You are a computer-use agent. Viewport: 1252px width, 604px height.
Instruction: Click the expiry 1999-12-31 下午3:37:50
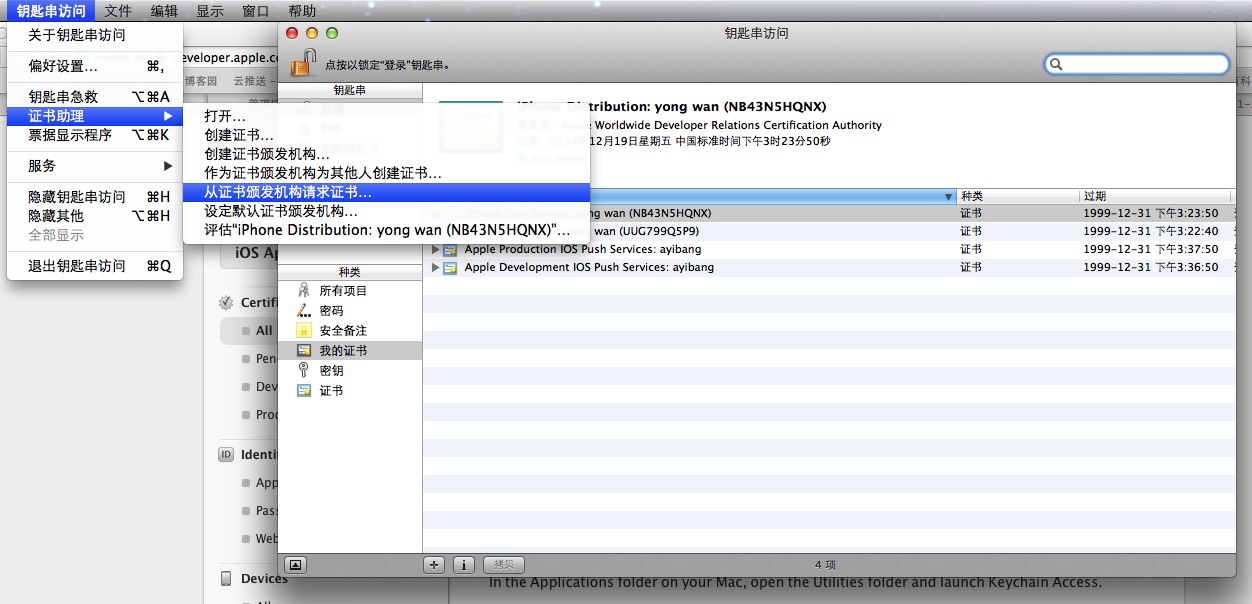[x=1151, y=249]
